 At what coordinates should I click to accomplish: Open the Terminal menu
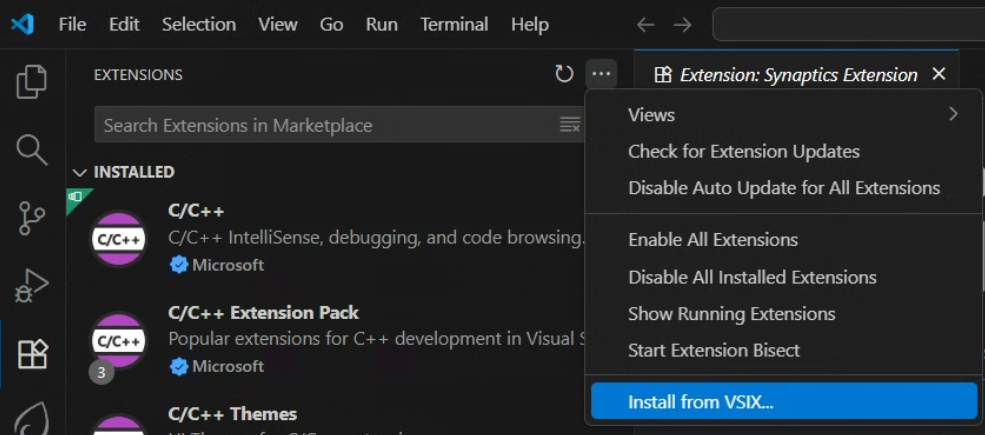454,24
